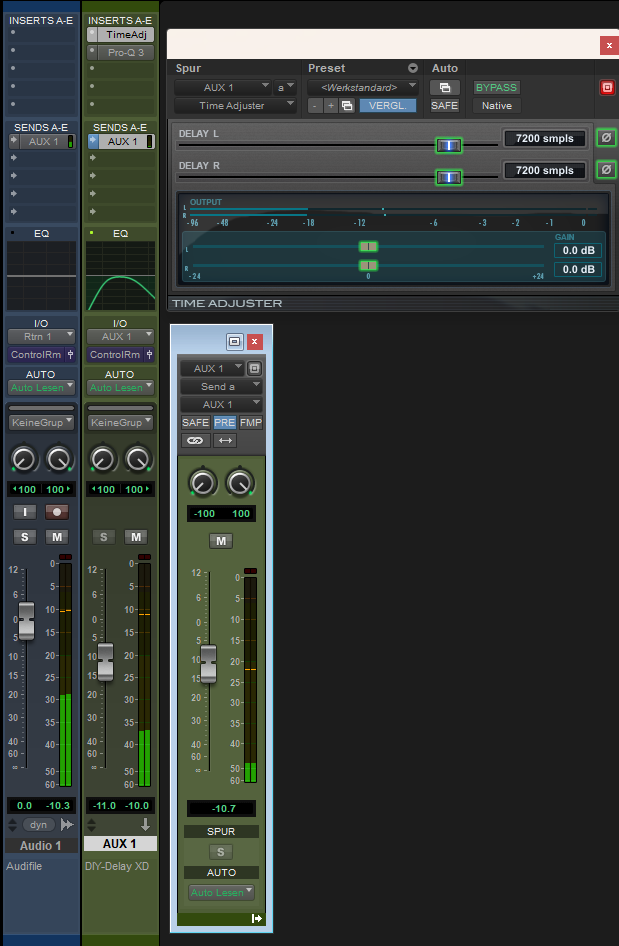Click send AUX 1 arrow on AUX 1 track

click(93, 141)
